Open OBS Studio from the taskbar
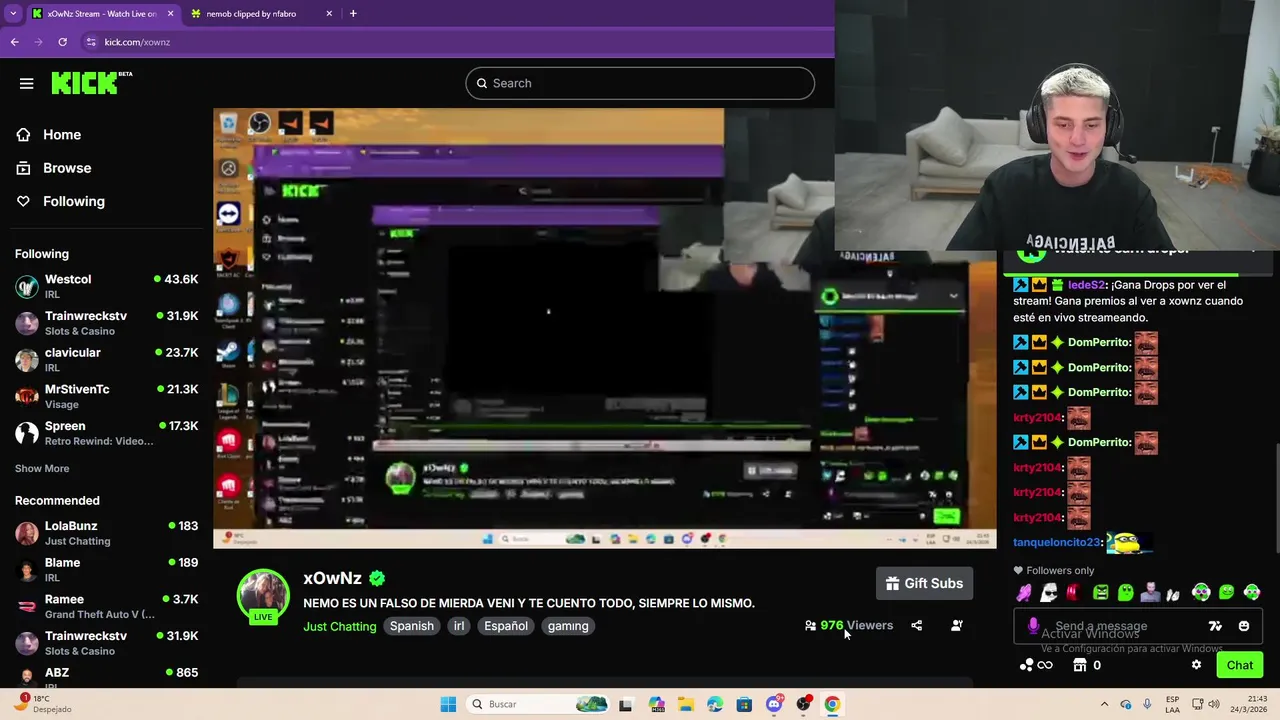The width and height of the screenshot is (1280, 720). point(803,704)
